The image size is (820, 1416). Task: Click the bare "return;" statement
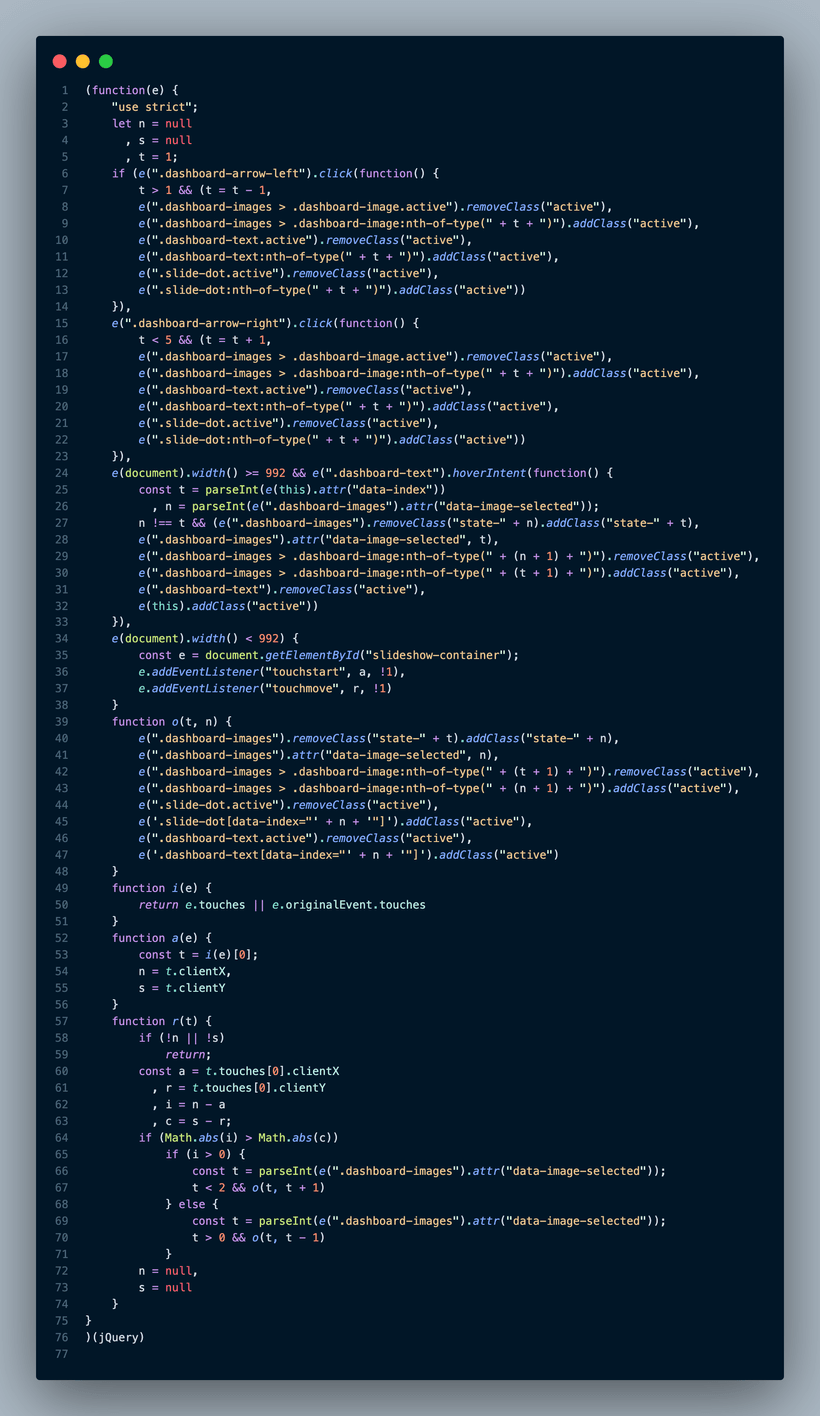(188, 1054)
